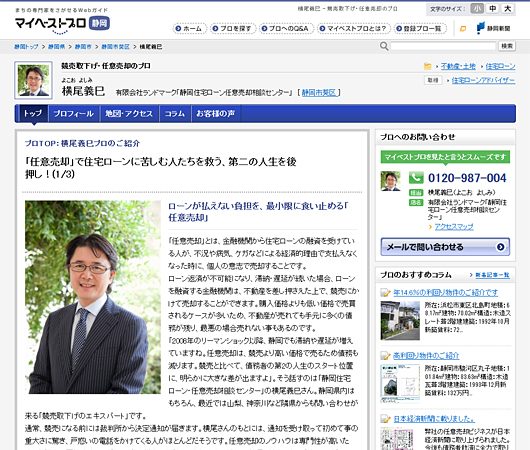Focus the site search input field
Viewport: 530px width, 450px height.
point(443,46)
